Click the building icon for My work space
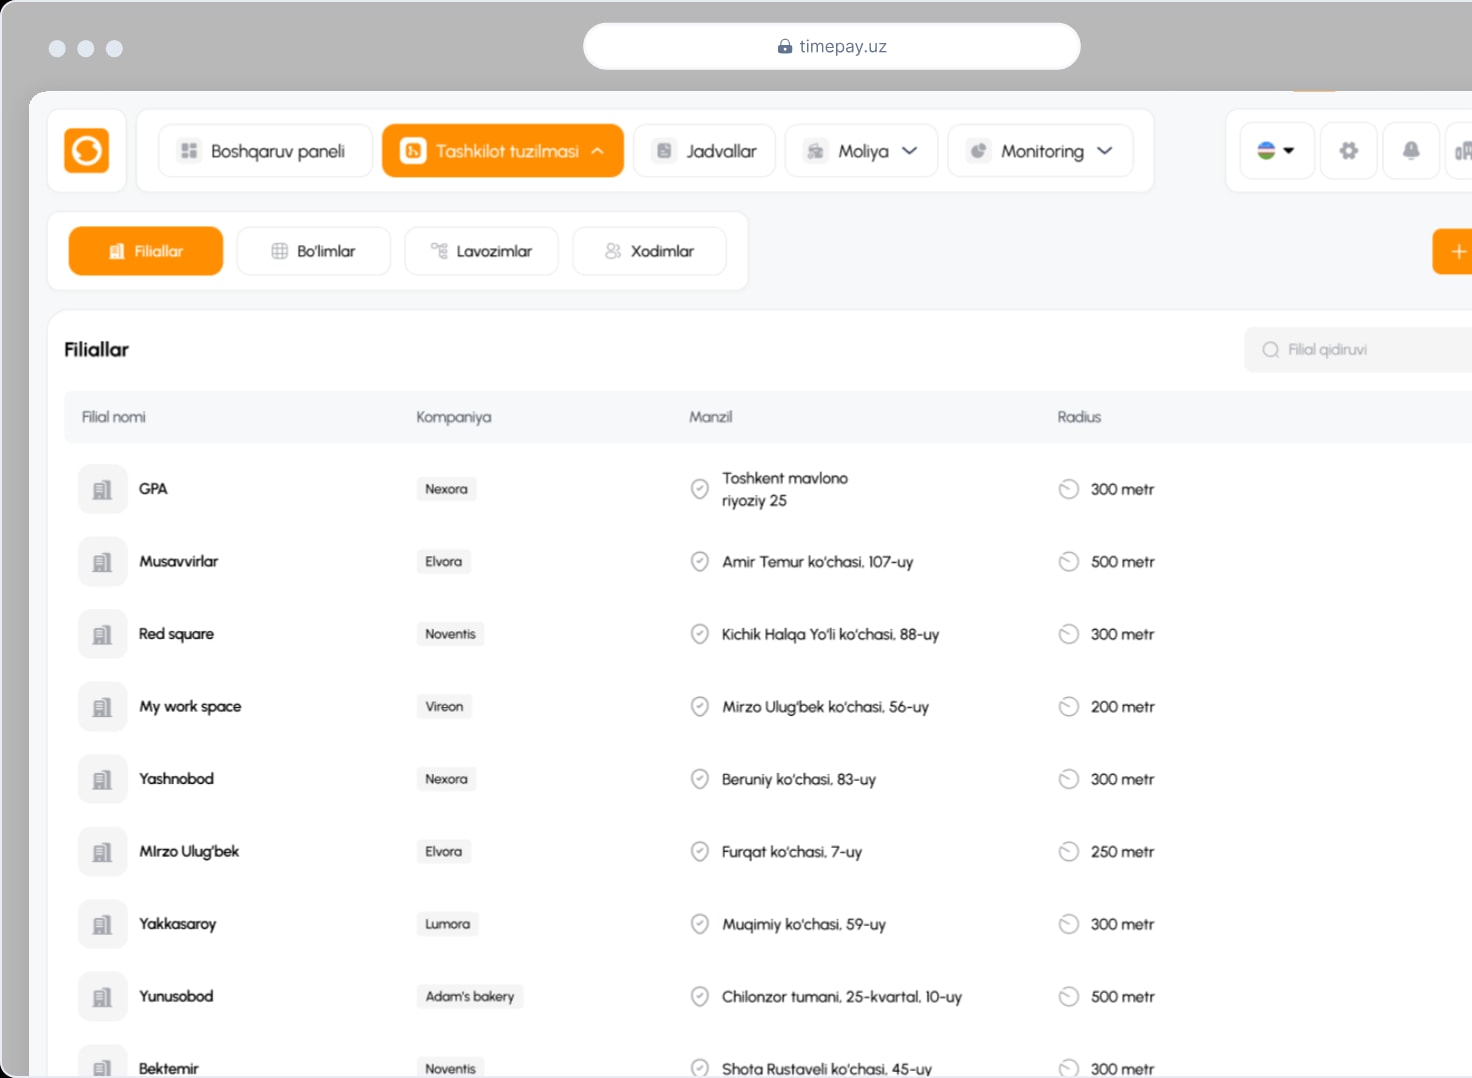This screenshot has height=1078, width=1472. tap(103, 707)
